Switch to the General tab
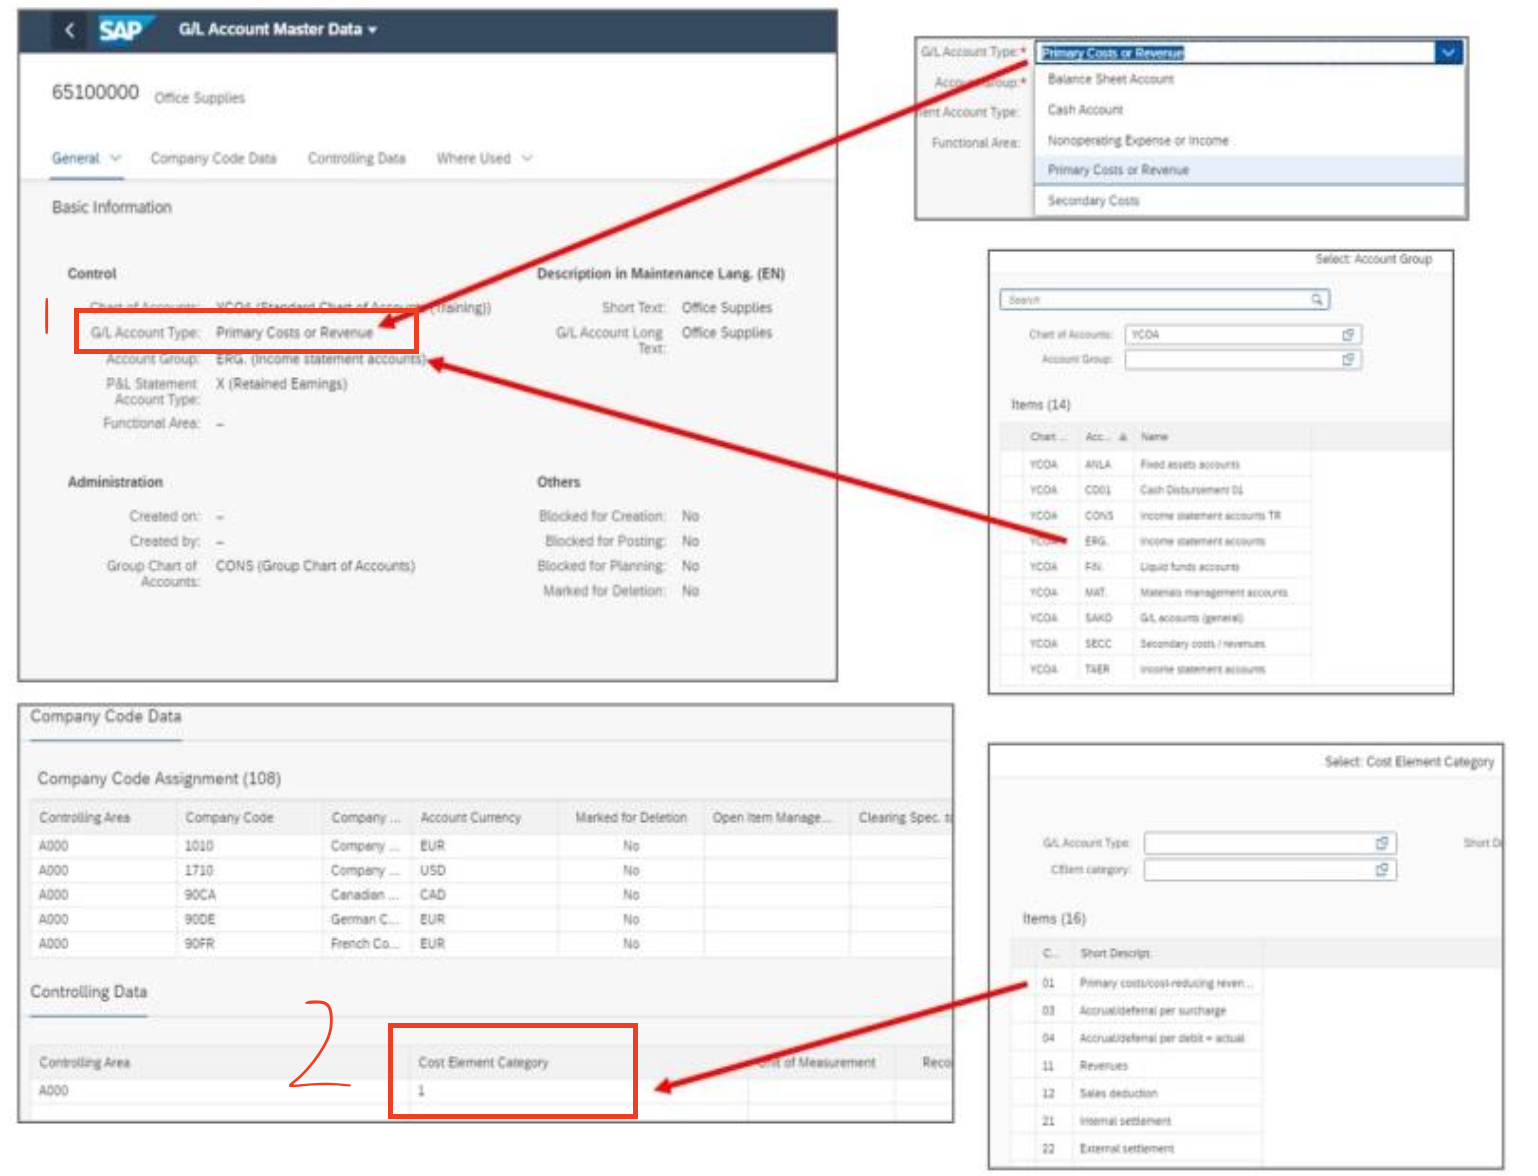Viewport: 1538px width, 1176px height. pos(75,158)
